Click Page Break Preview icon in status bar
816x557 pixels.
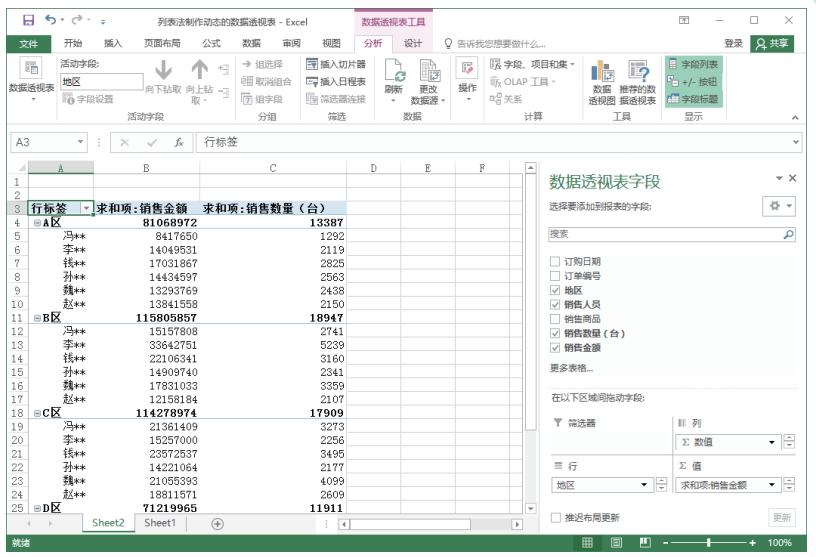point(645,543)
